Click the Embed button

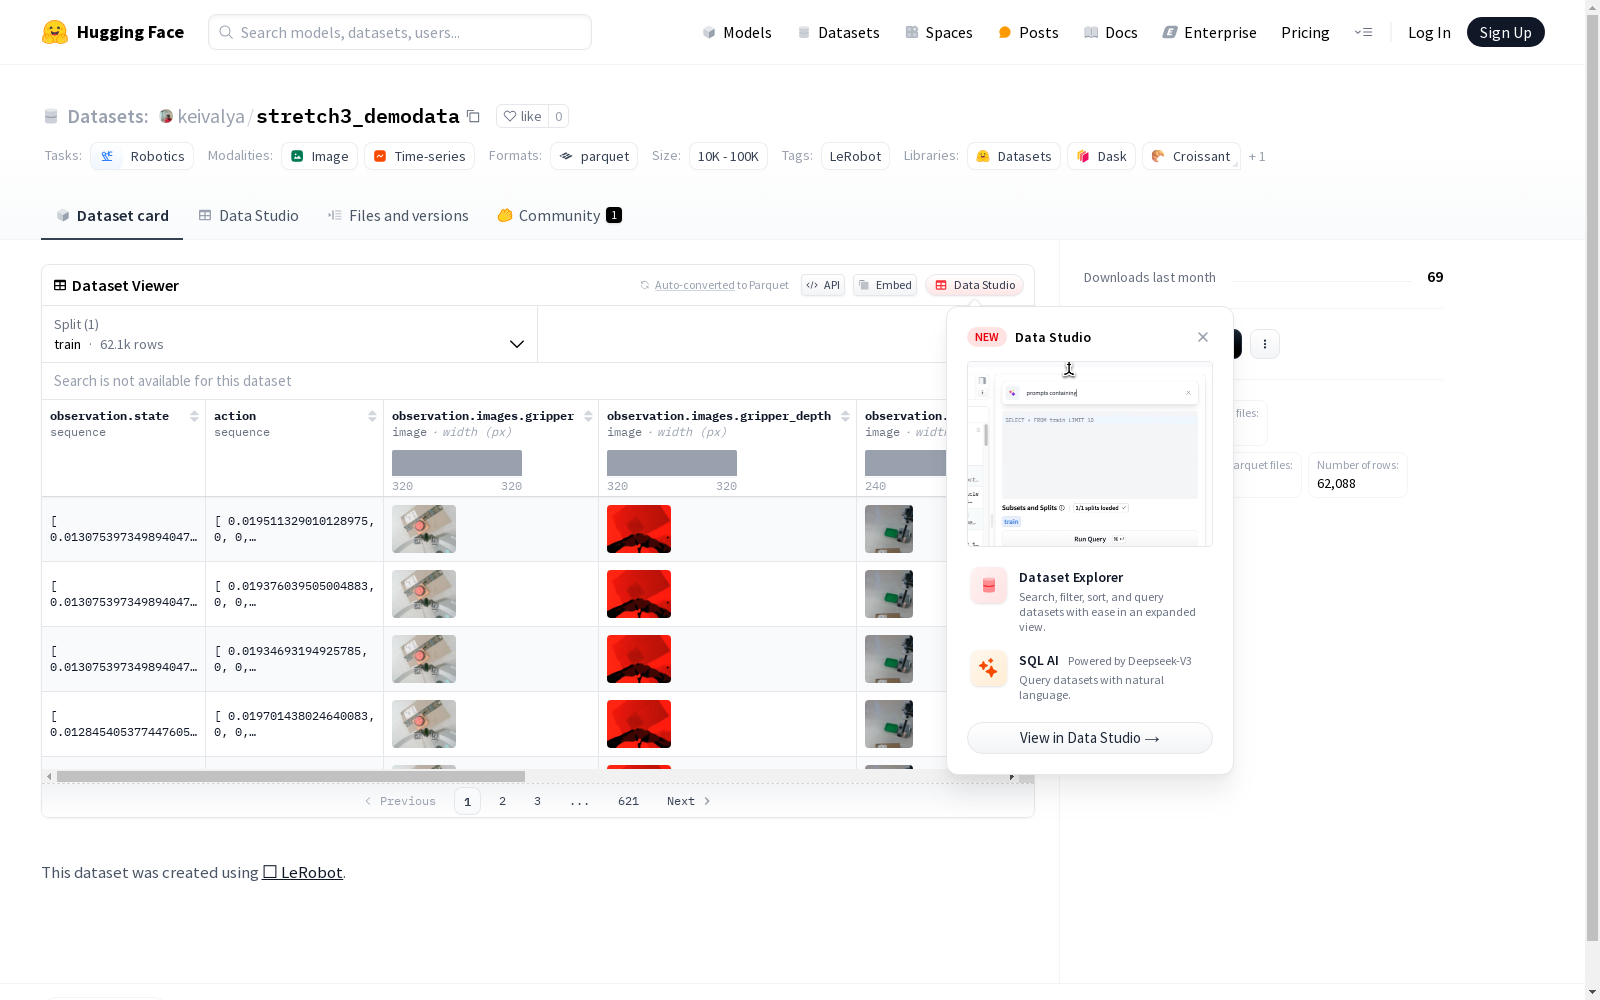pos(885,285)
